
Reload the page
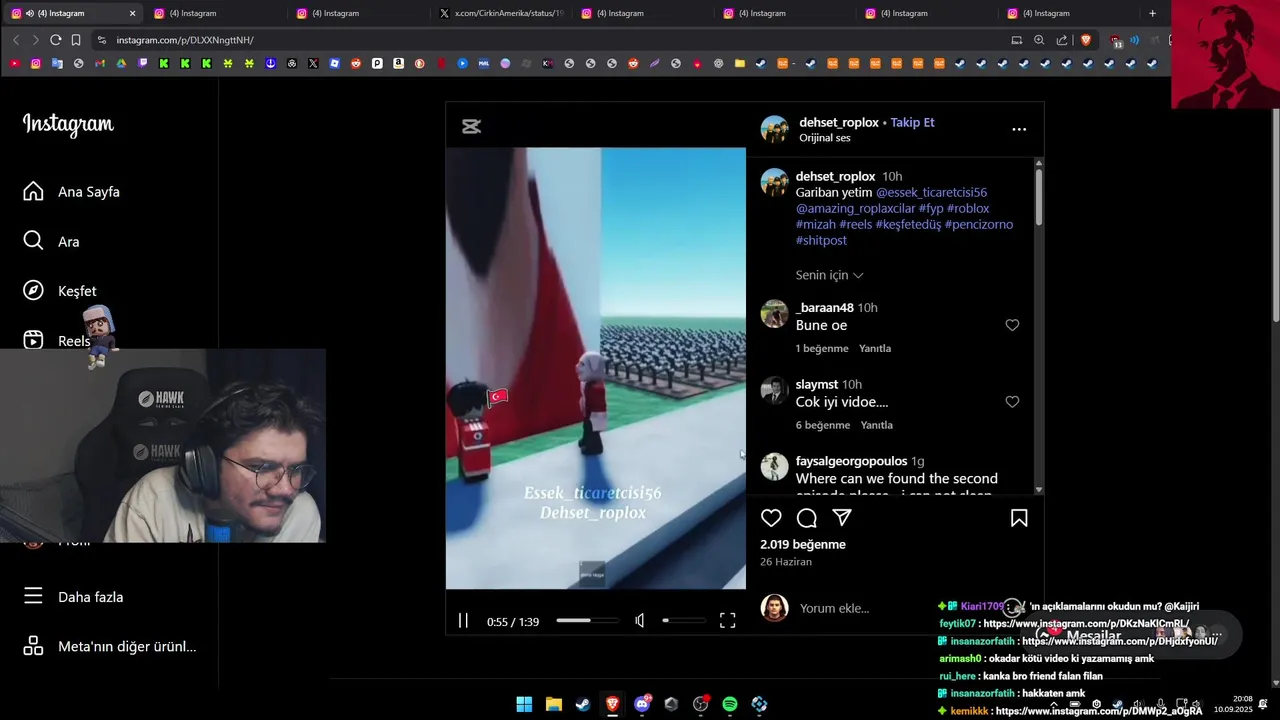55,40
